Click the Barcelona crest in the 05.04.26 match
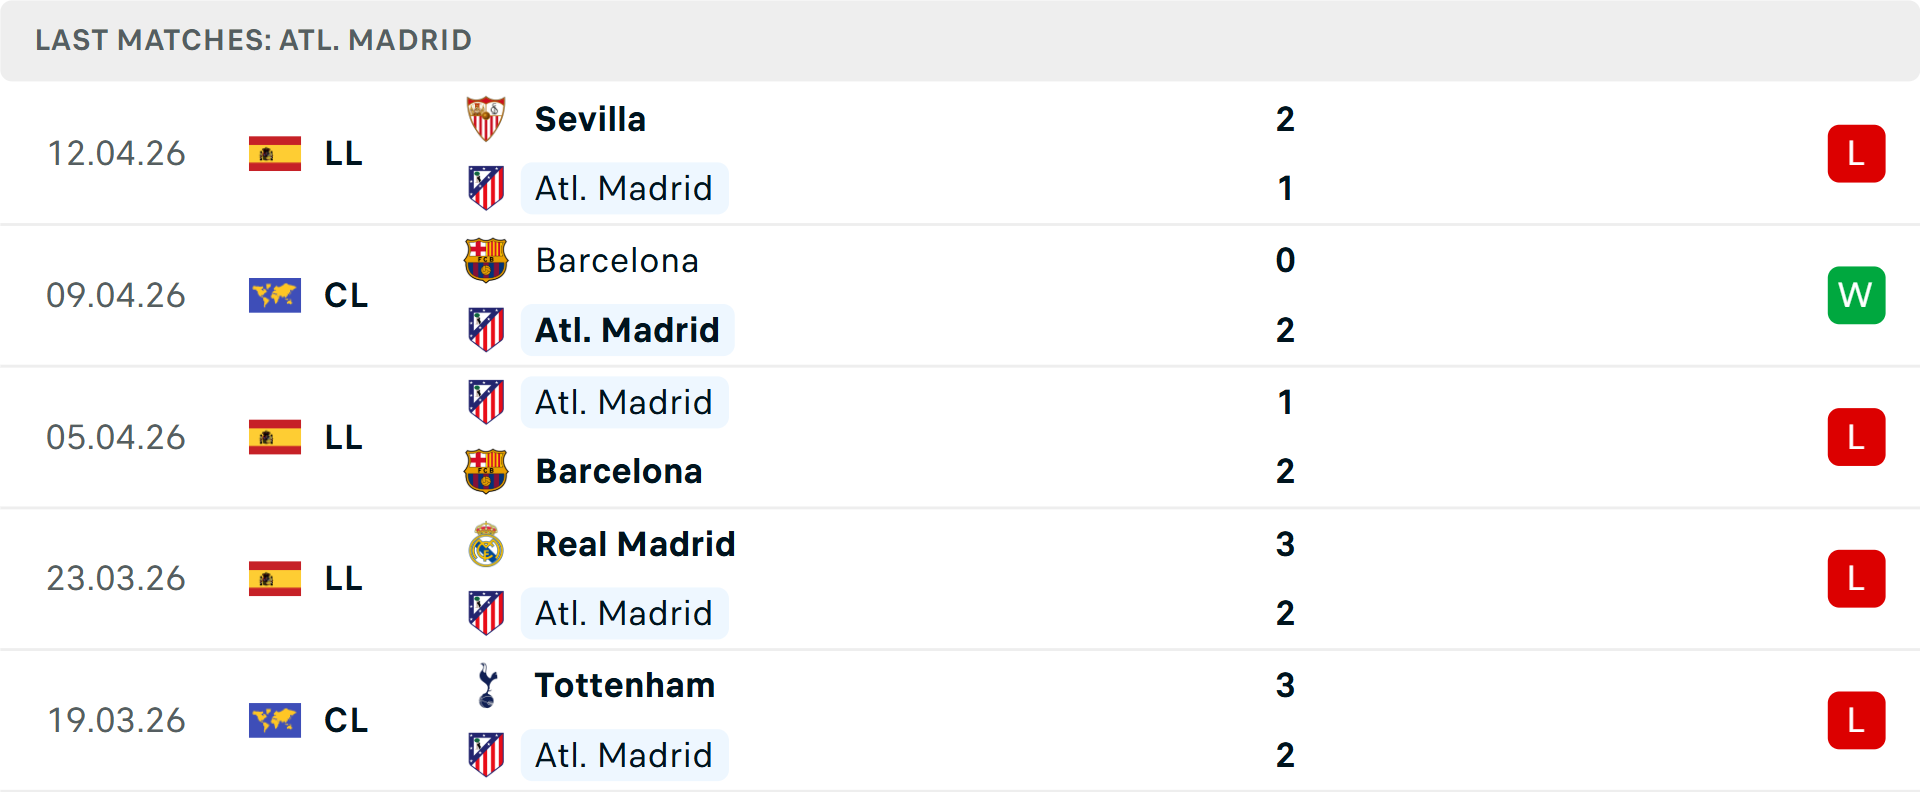 (487, 471)
